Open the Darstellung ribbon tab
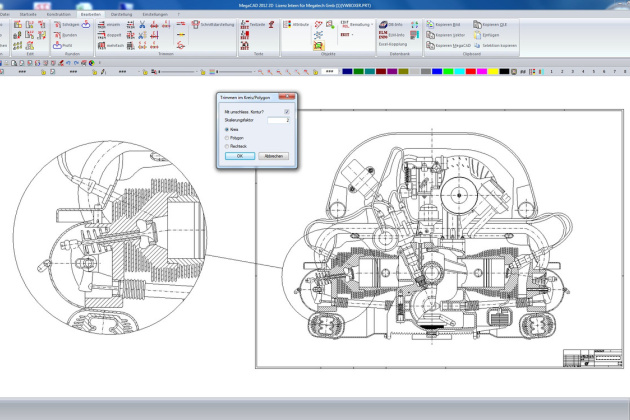Screen dimensions: 630x420 click(x=120, y=14)
